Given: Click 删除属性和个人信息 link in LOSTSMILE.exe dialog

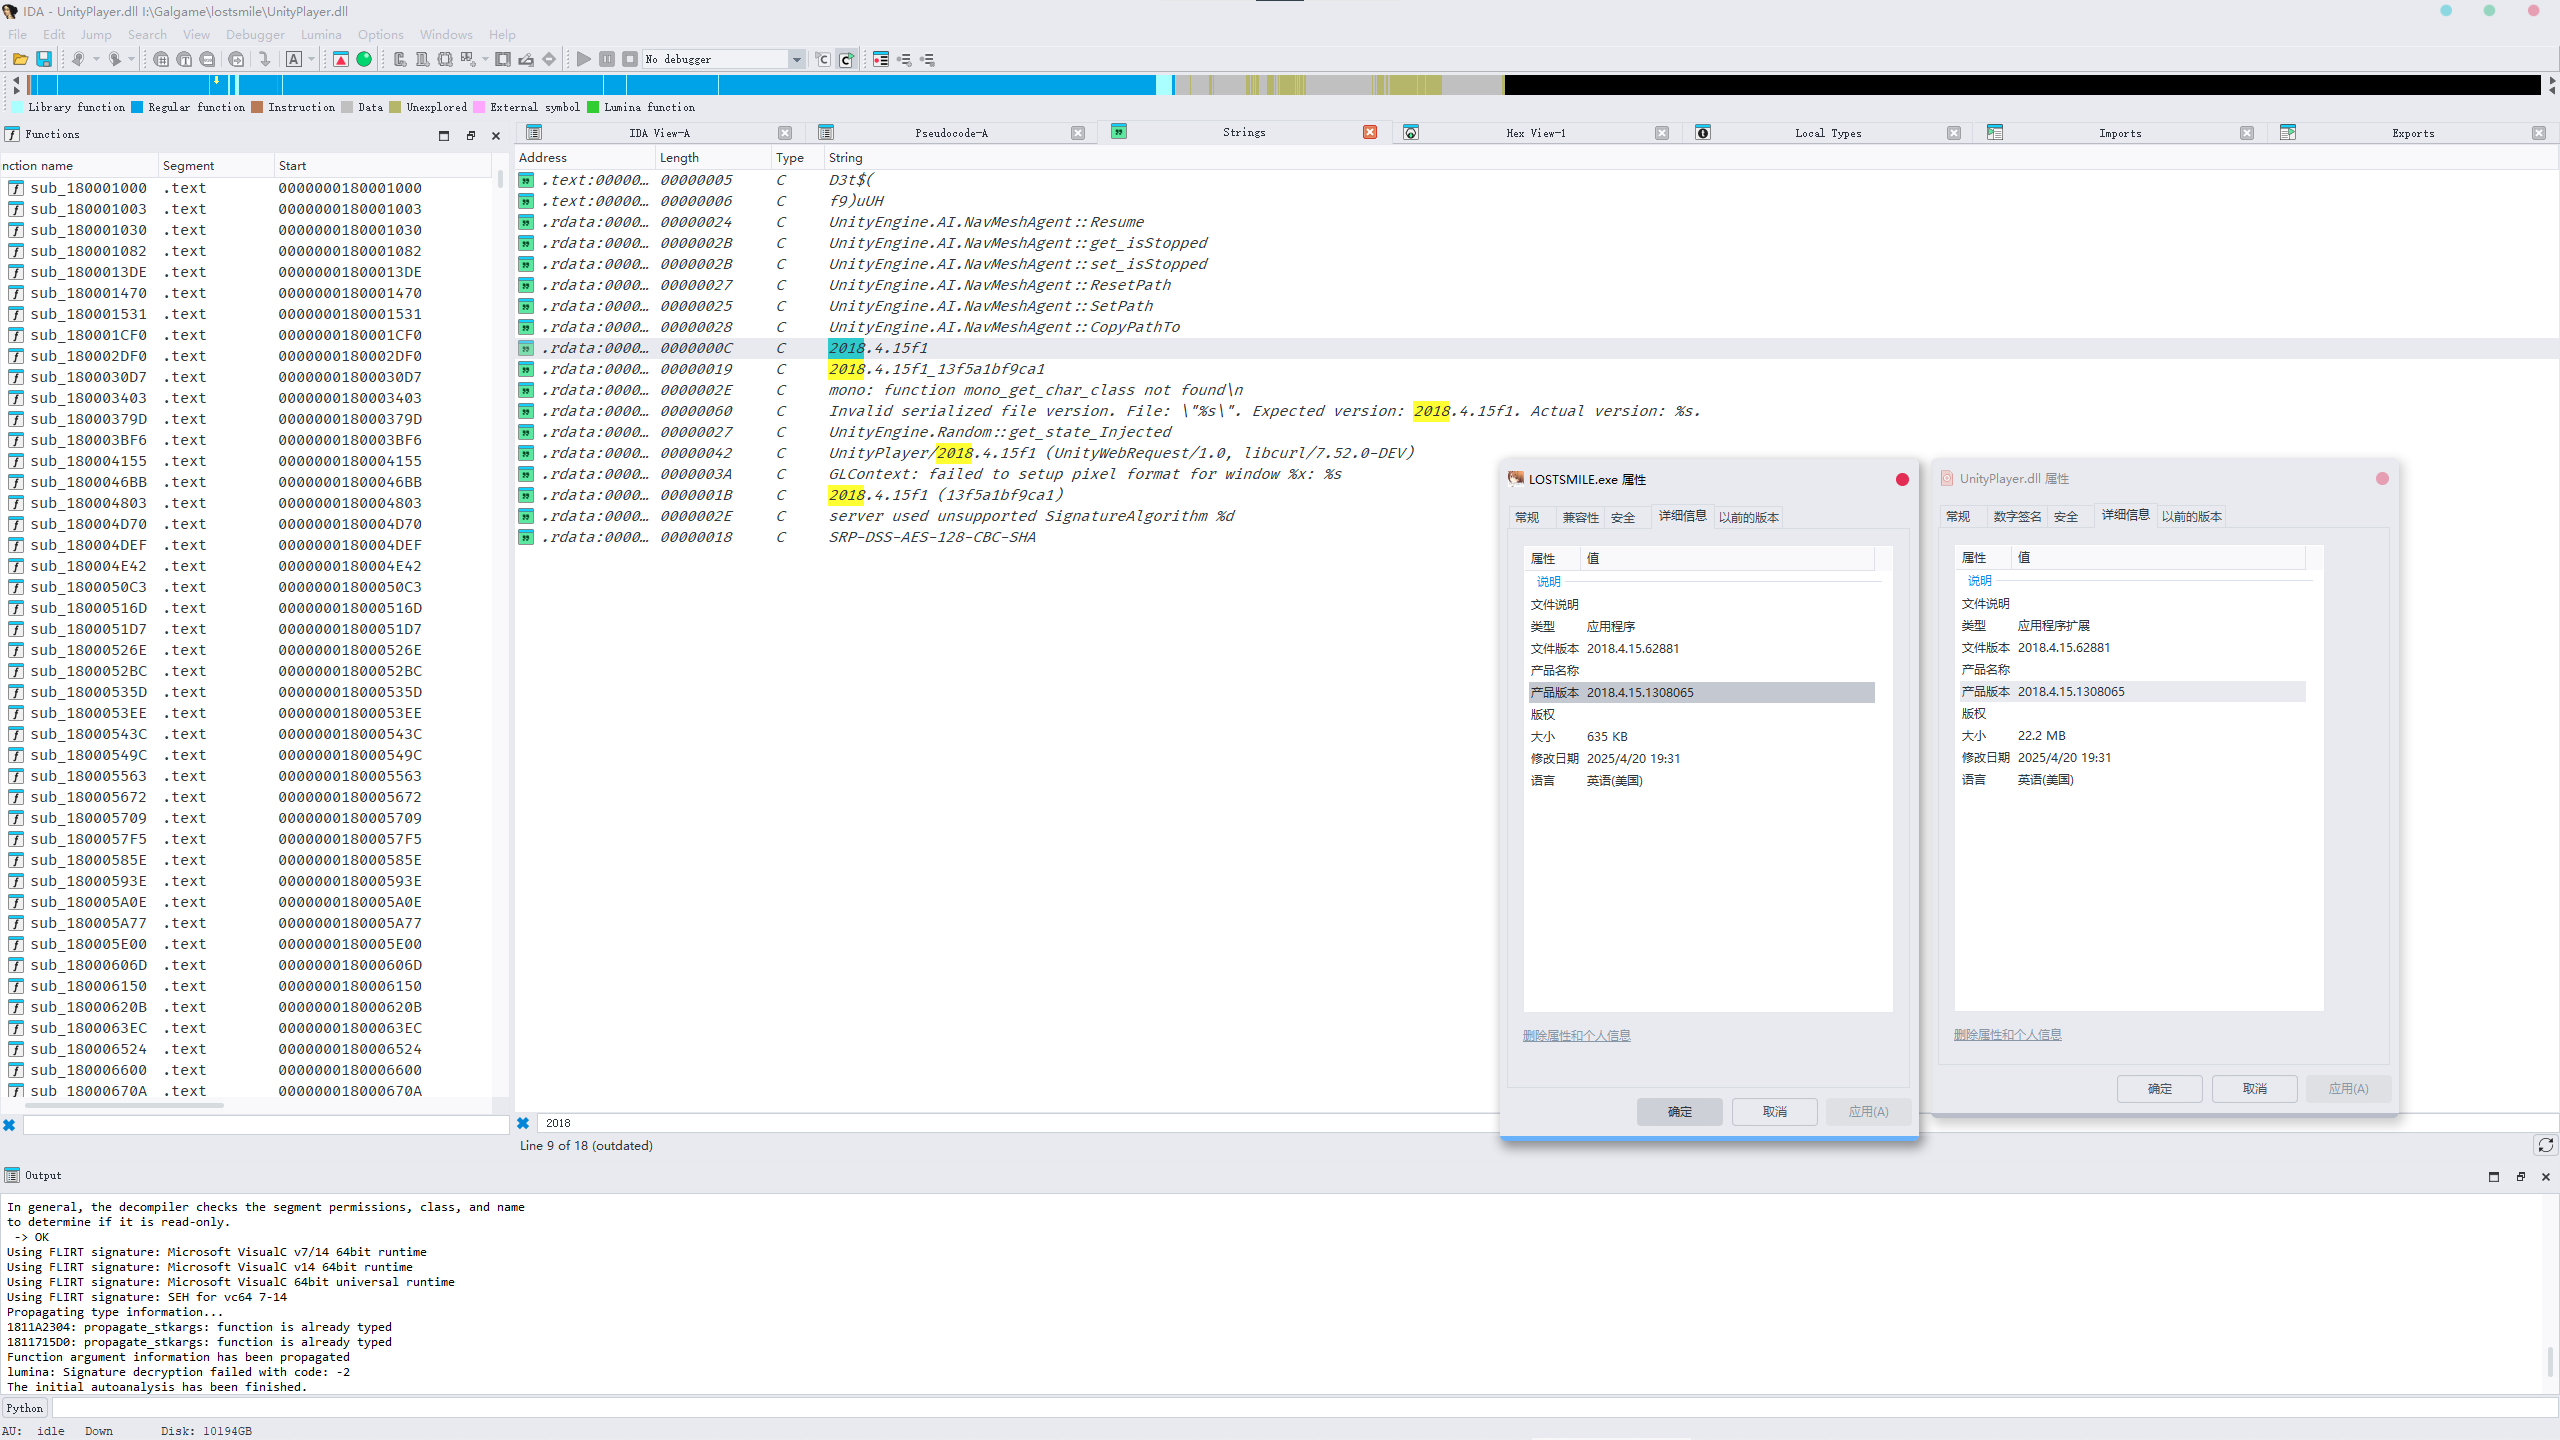Looking at the screenshot, I should (x=1576, y=1035).
